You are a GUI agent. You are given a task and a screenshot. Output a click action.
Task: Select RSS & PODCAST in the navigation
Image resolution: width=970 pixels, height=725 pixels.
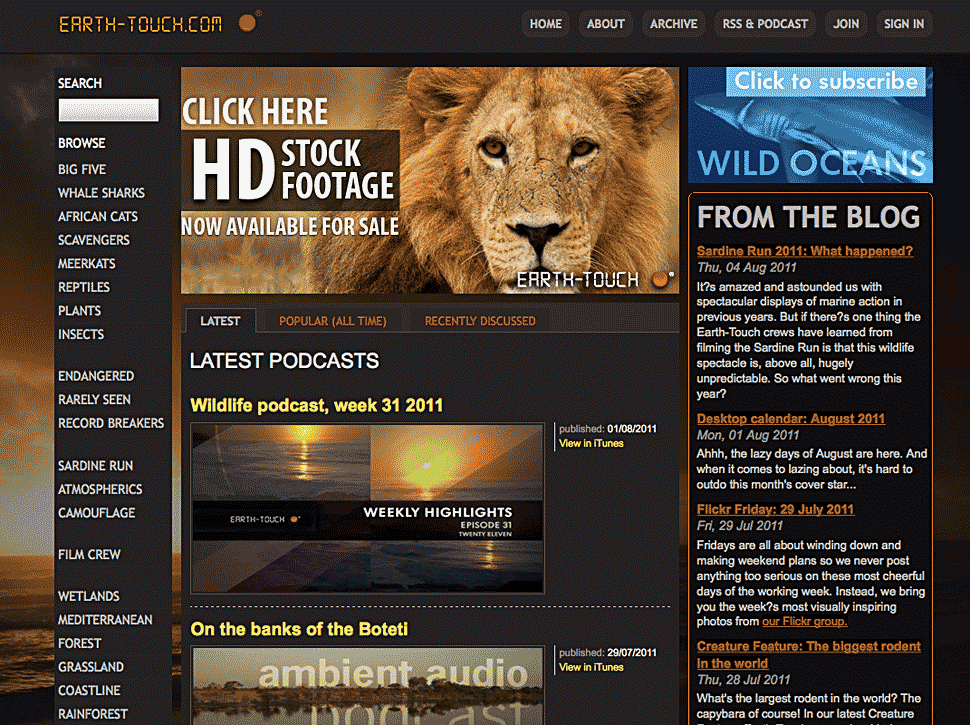pos(765,24)
